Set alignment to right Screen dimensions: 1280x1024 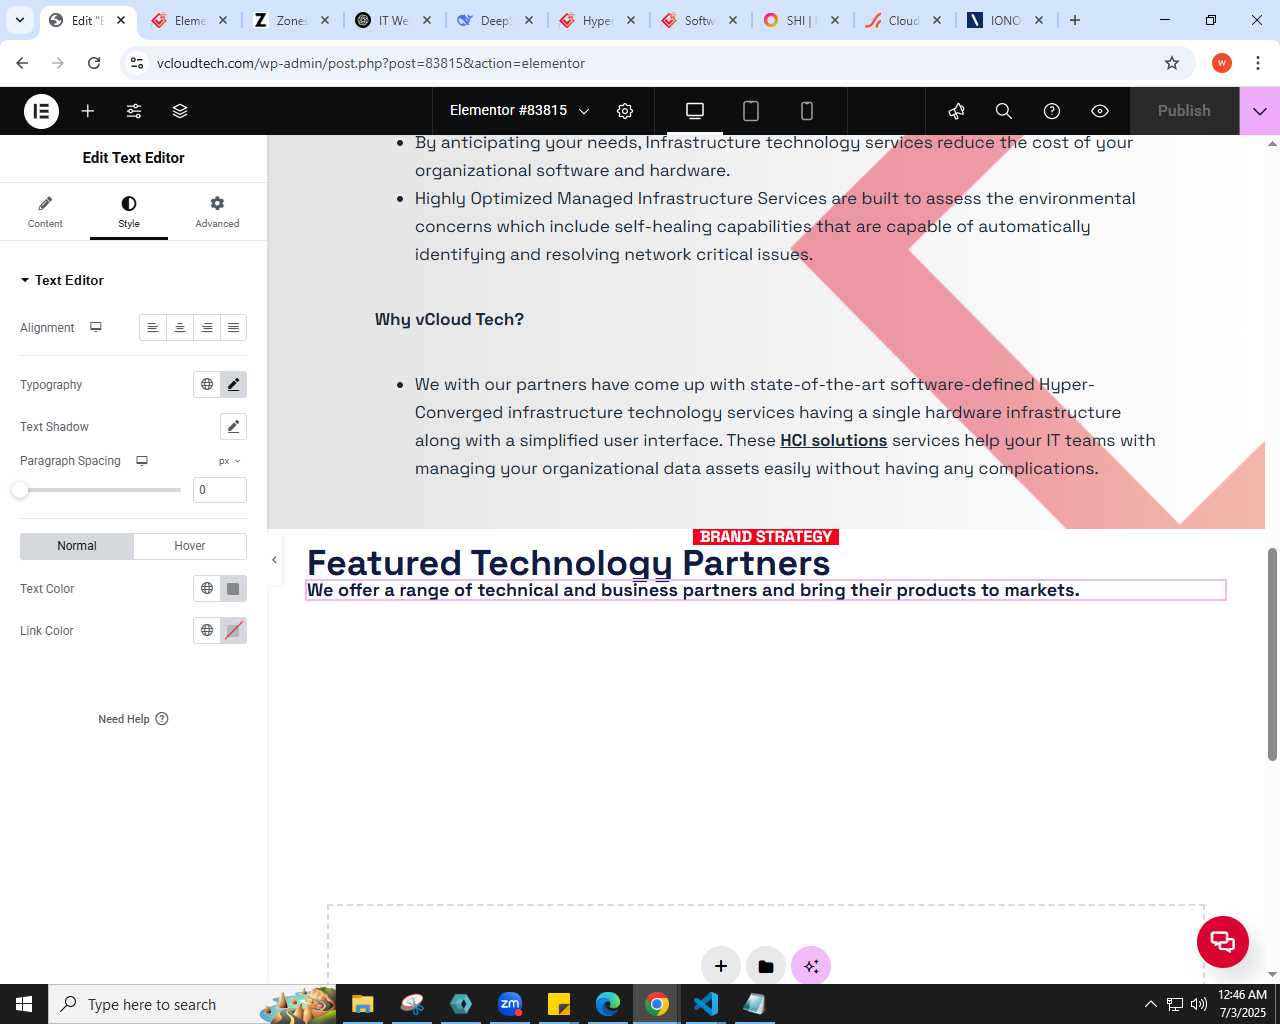[x=207, y=328]
